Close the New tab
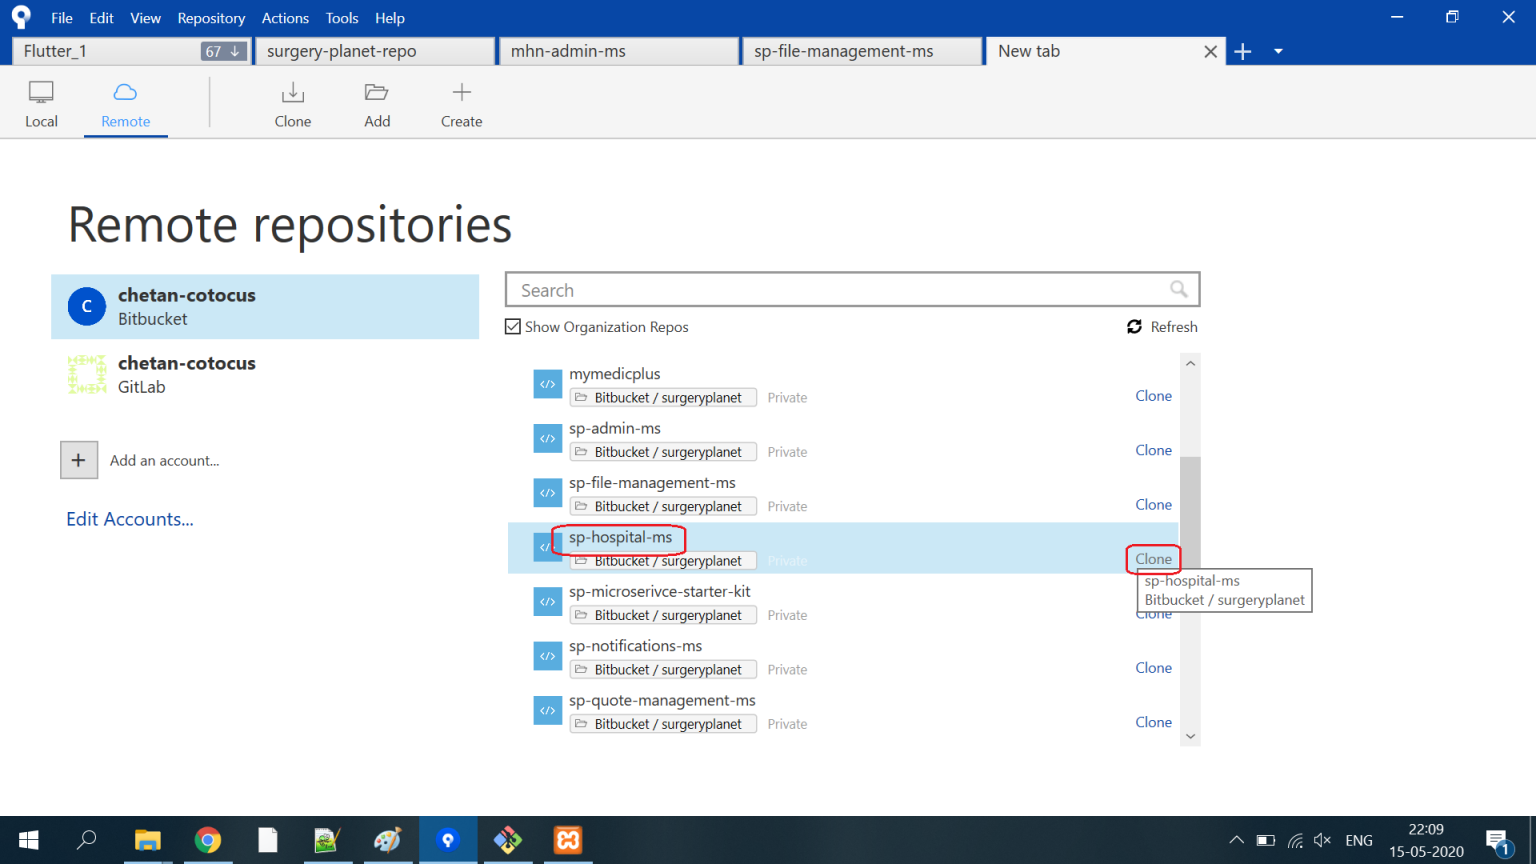 (1210, 51)
